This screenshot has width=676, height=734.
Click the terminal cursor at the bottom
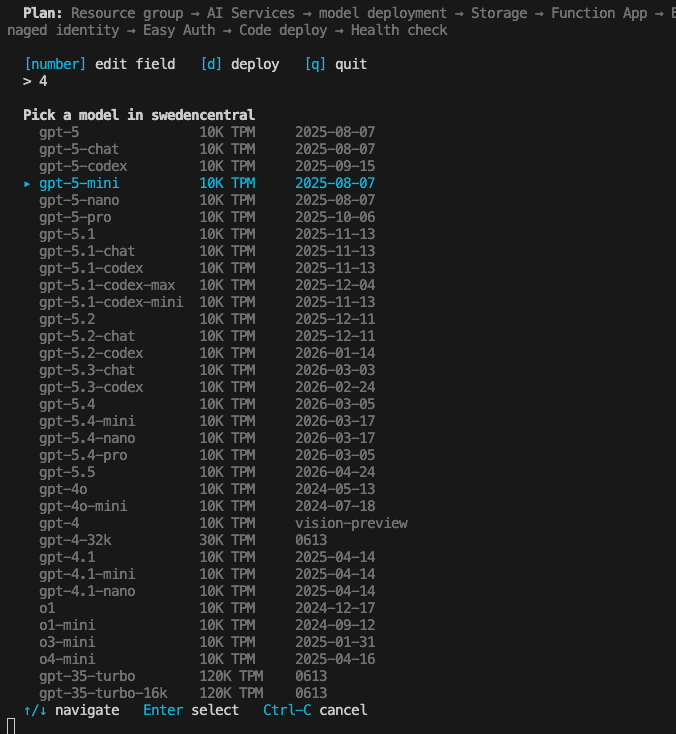point(11,727)
